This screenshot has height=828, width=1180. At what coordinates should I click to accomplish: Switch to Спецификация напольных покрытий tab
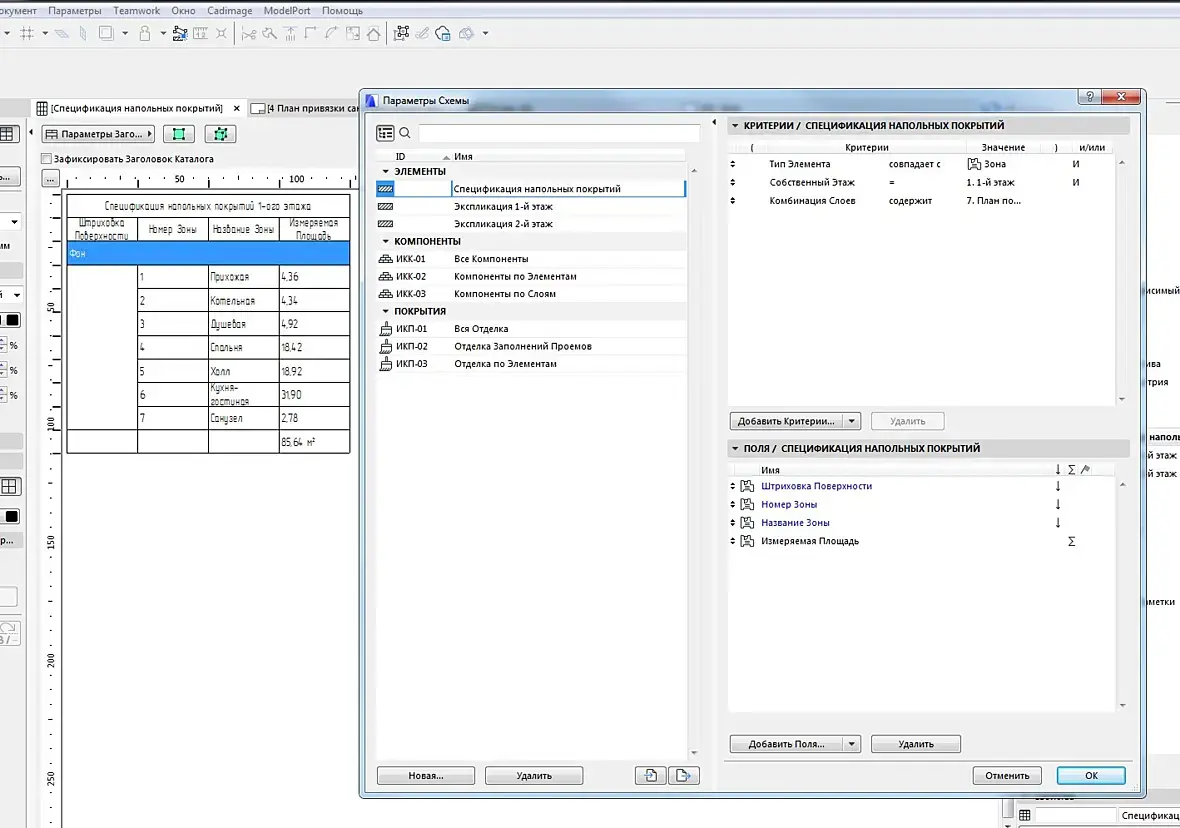[x=136, y=108]
